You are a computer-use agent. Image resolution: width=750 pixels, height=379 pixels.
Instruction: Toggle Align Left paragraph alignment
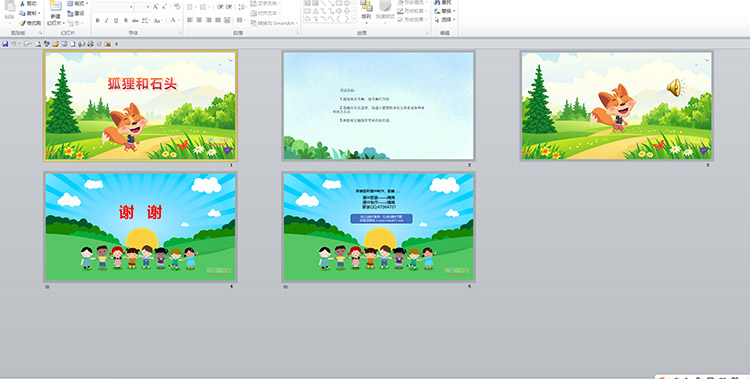click(189, 20)
